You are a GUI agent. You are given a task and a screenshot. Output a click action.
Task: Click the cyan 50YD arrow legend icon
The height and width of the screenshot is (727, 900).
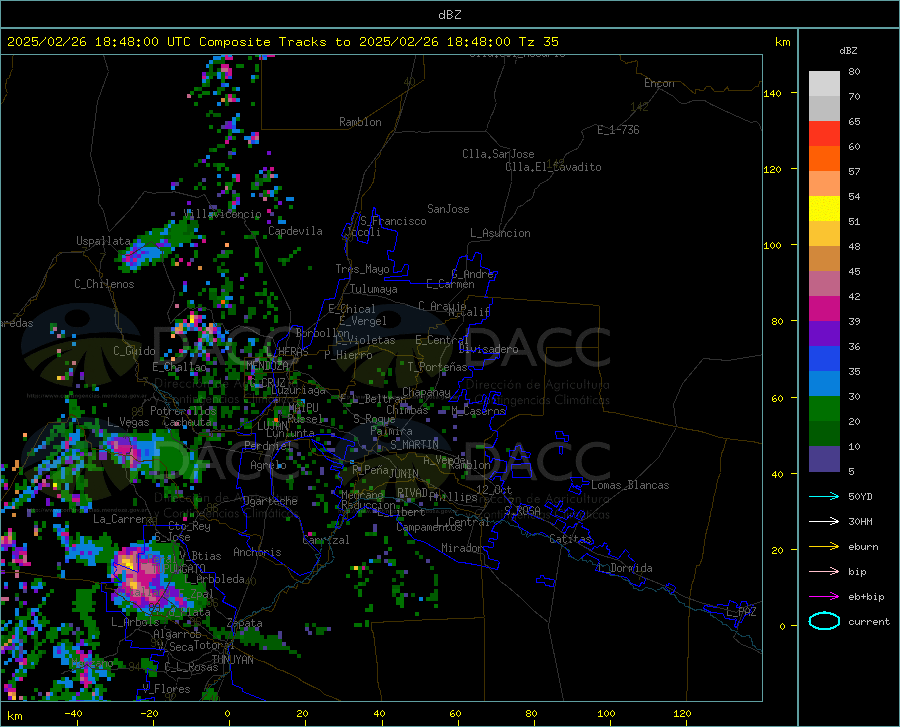click(824, 496)
